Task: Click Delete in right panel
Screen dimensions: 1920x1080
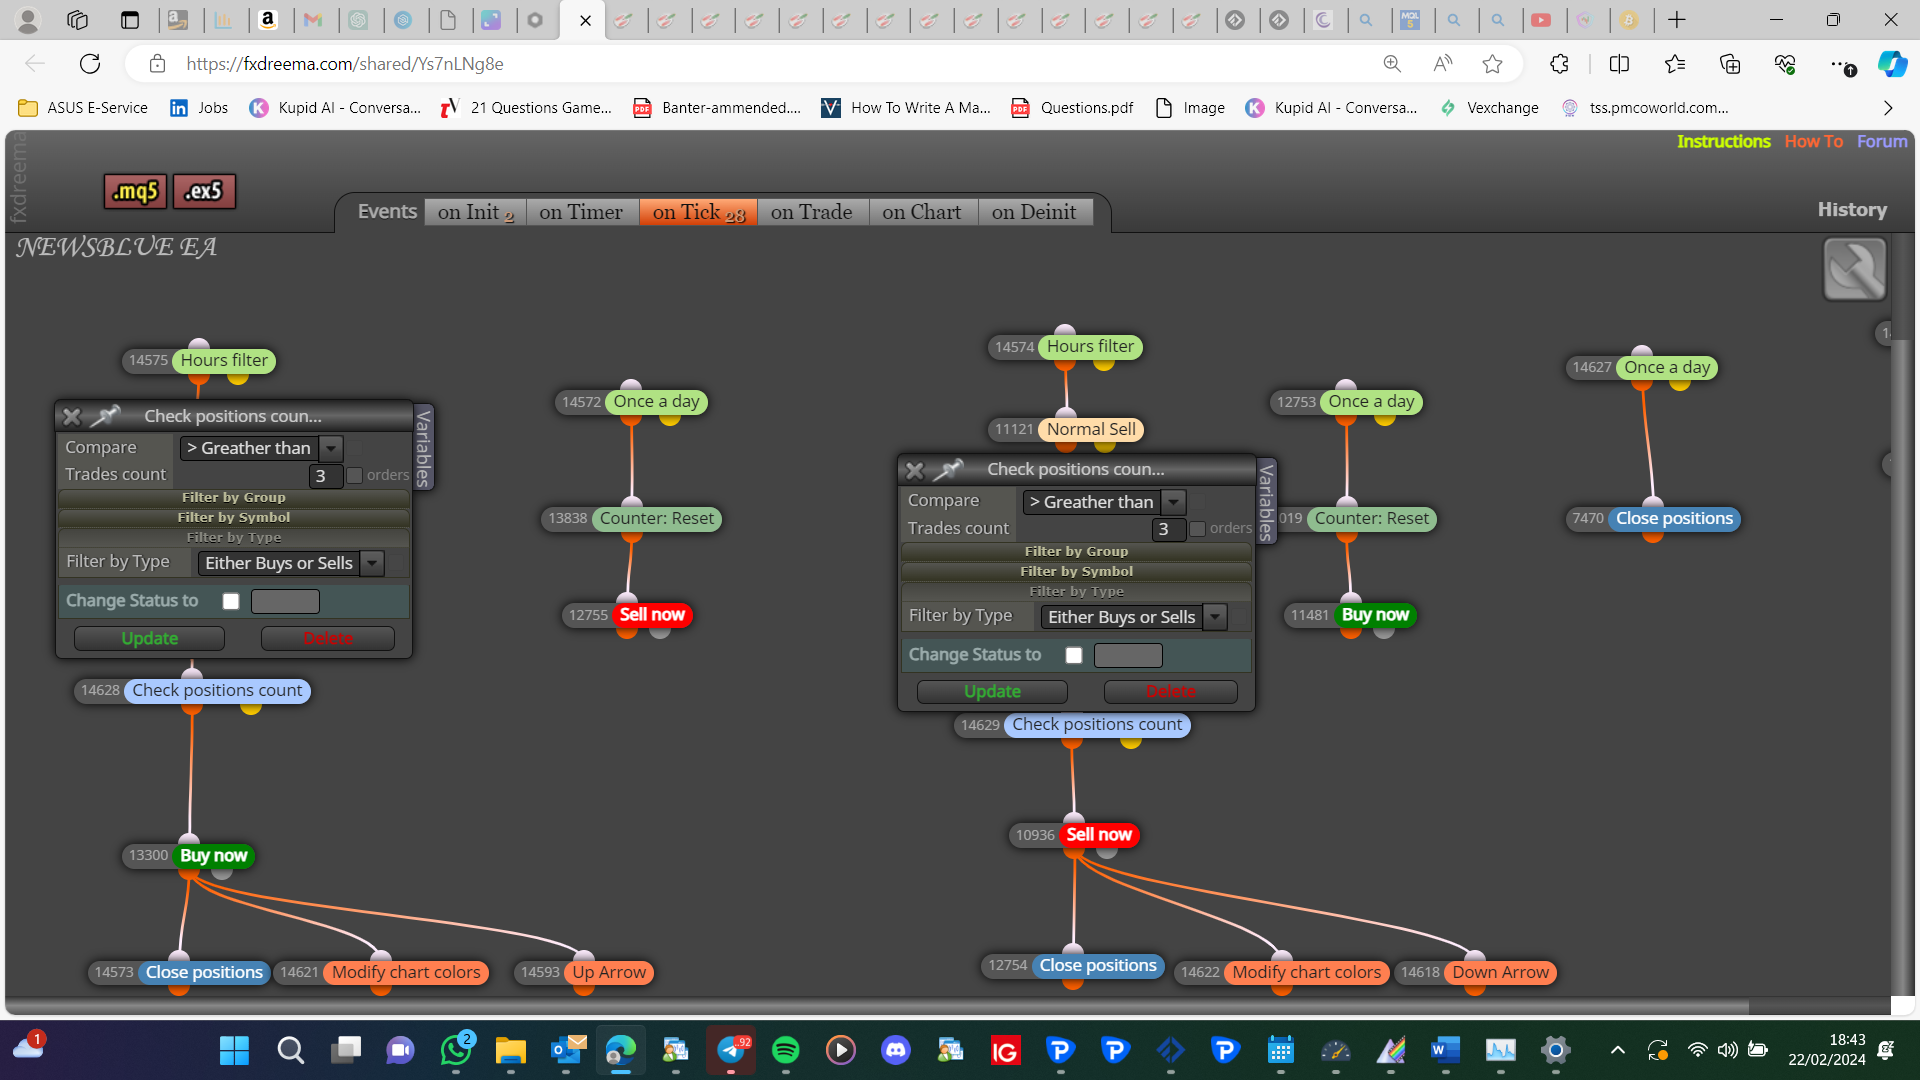Action: pyautogui.click(x=1171, y=692)
